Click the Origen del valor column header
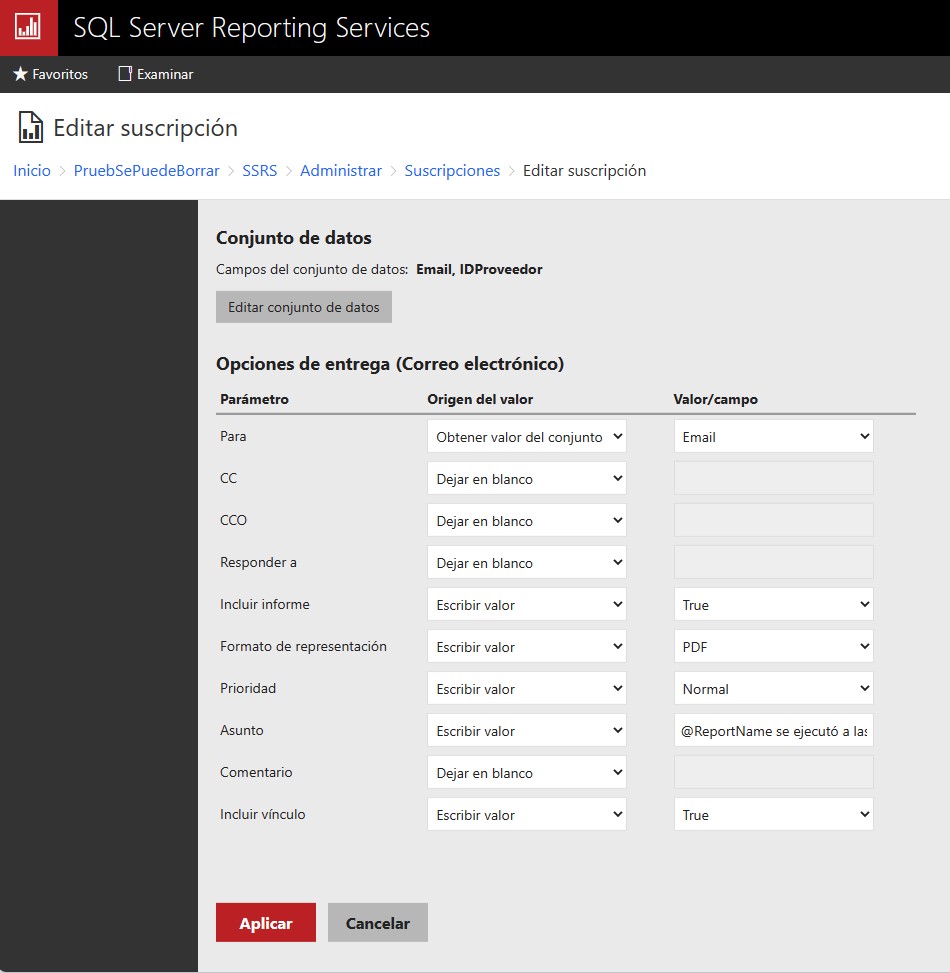950x973 pixels. (x=480, y=399)
